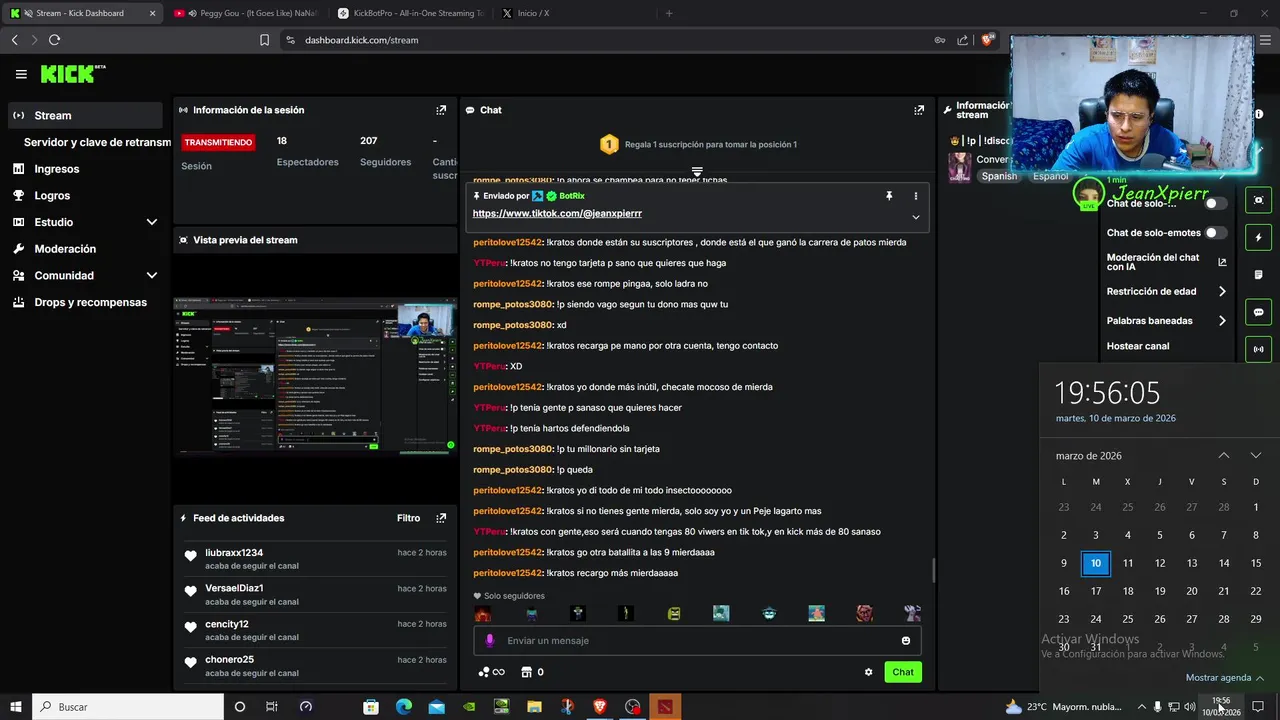Open the tiktok.com/@jeanxpierrr link
Viewport: 1280px width, 720px height.
pyautogui.click(x=557, y=214)
